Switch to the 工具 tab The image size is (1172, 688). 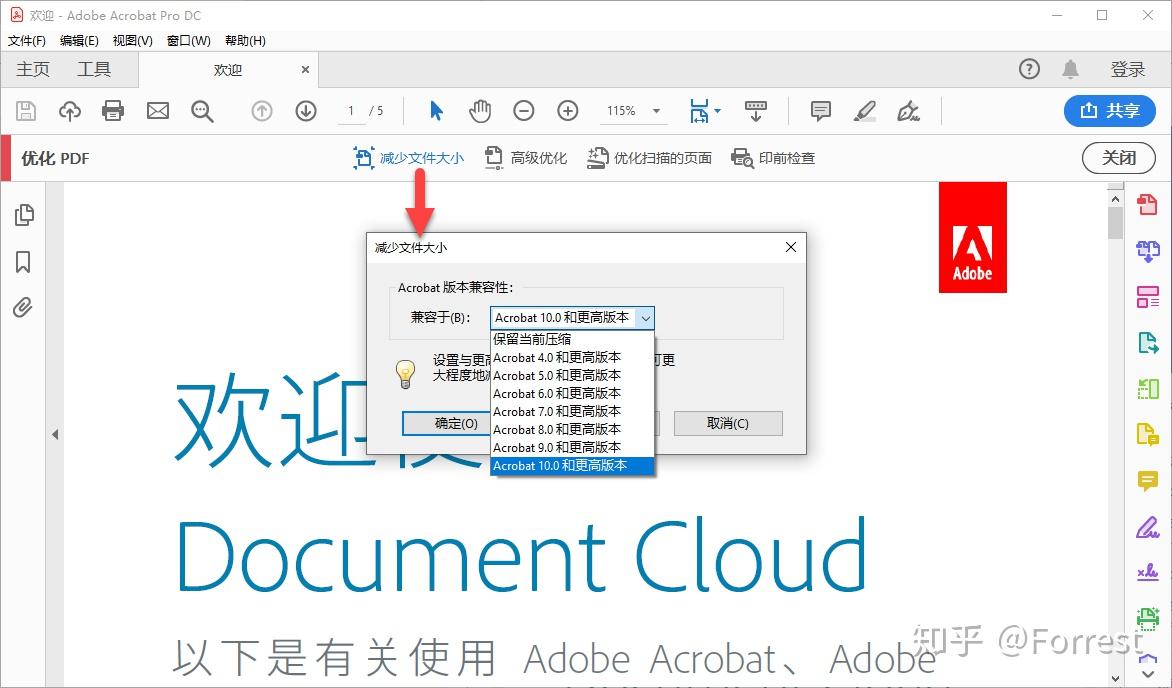coord(94,70)
